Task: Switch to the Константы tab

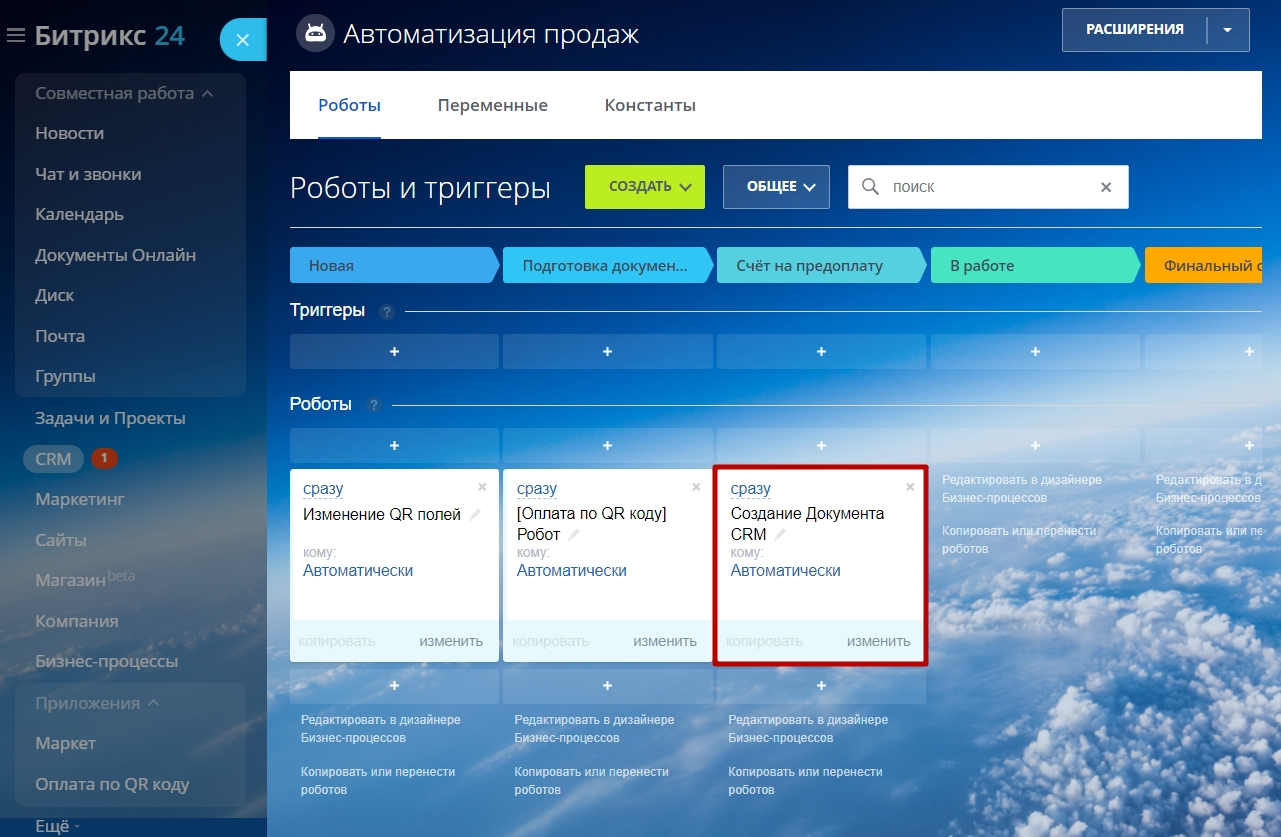Action: click(650, 105)
